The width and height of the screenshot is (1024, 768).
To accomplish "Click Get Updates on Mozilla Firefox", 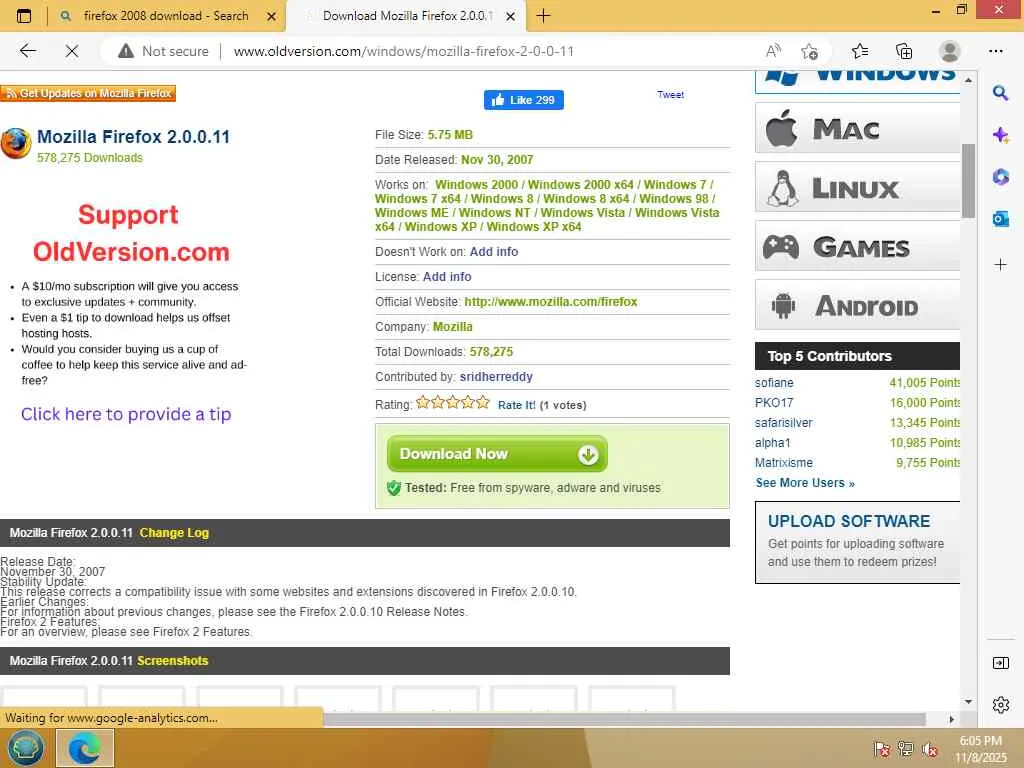I will (88, 93).
